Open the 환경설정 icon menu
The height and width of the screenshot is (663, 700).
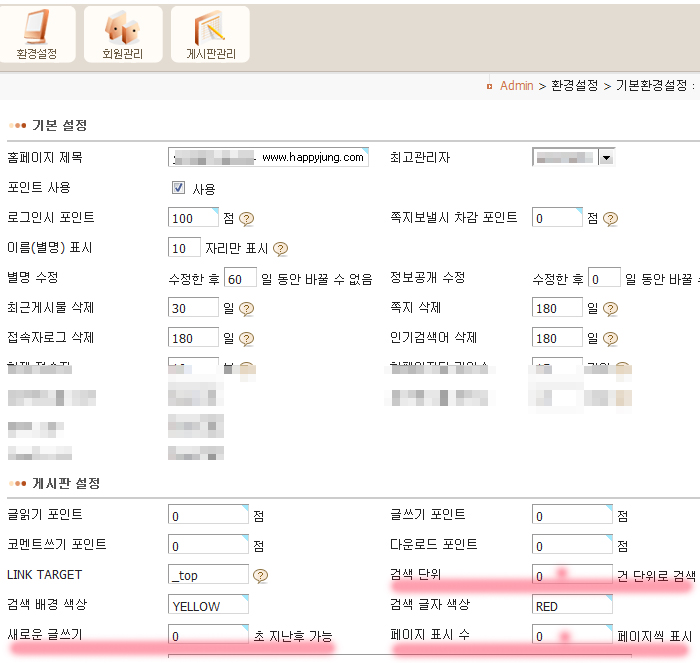point(36,34)
